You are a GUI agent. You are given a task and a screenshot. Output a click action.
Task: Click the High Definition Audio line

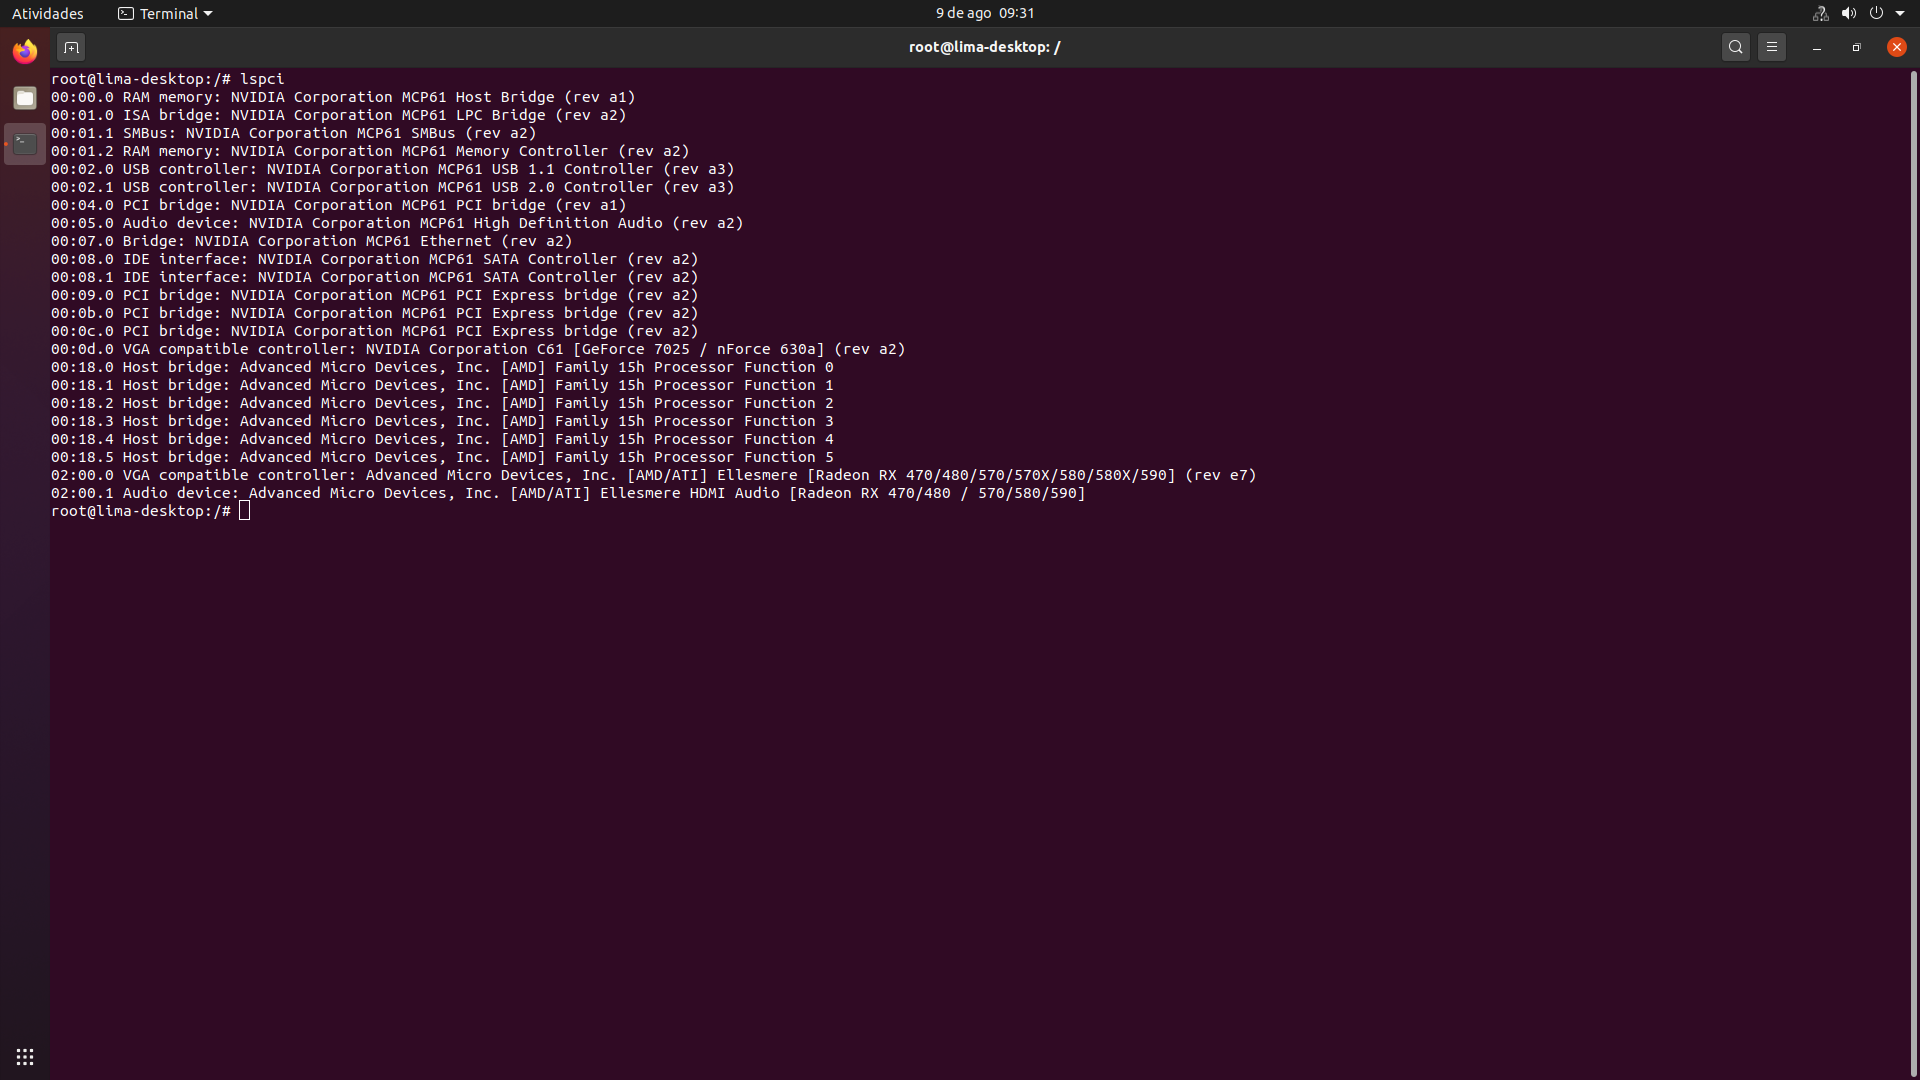click(x=397, y=223)
